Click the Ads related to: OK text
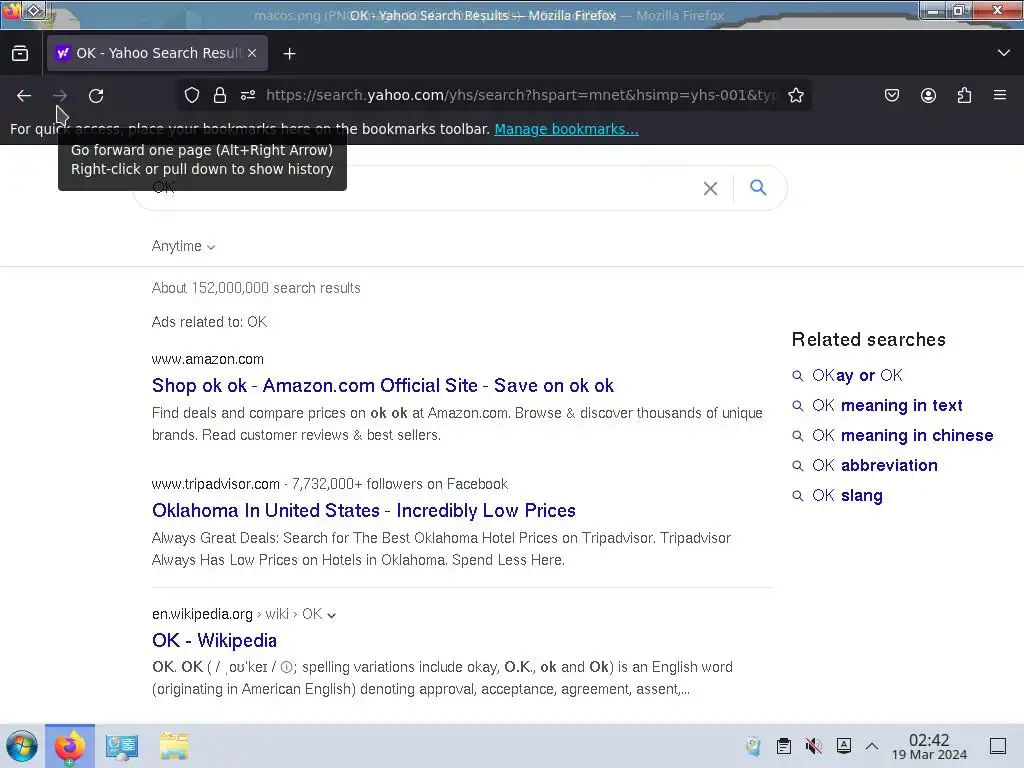 (209, 322)
